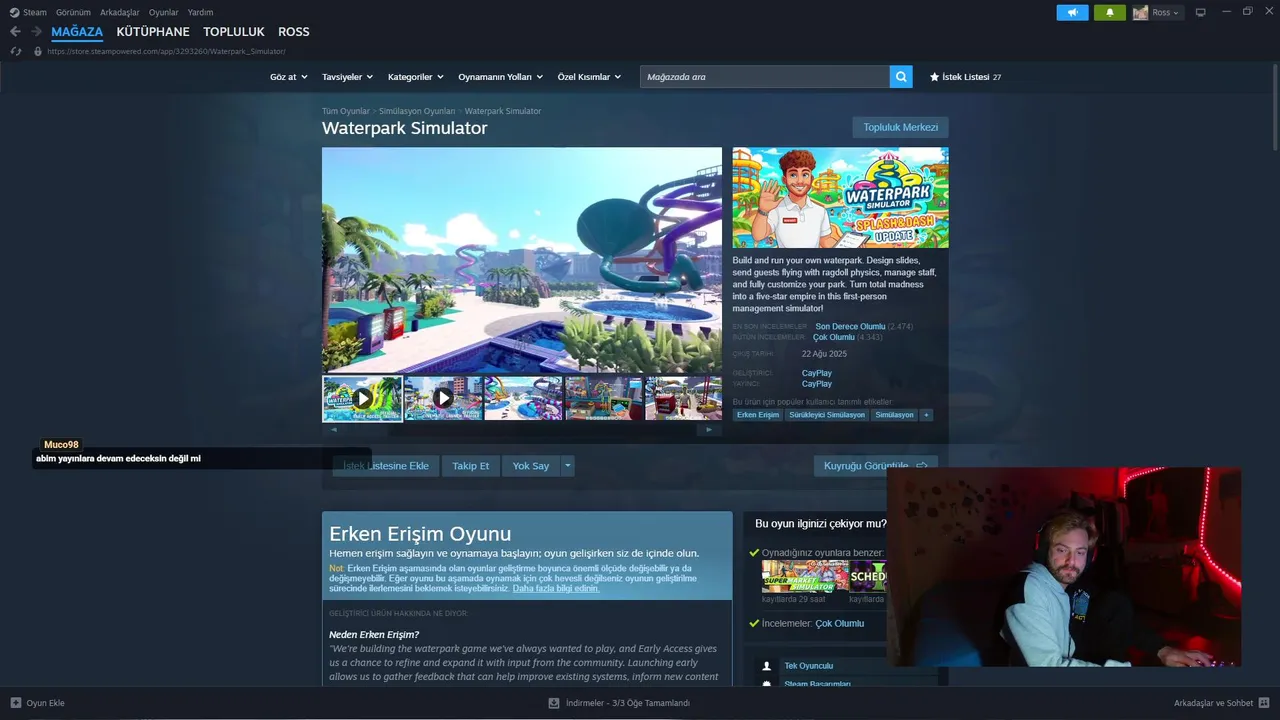Switch to the TOPLULUK tab

point(234,32)
